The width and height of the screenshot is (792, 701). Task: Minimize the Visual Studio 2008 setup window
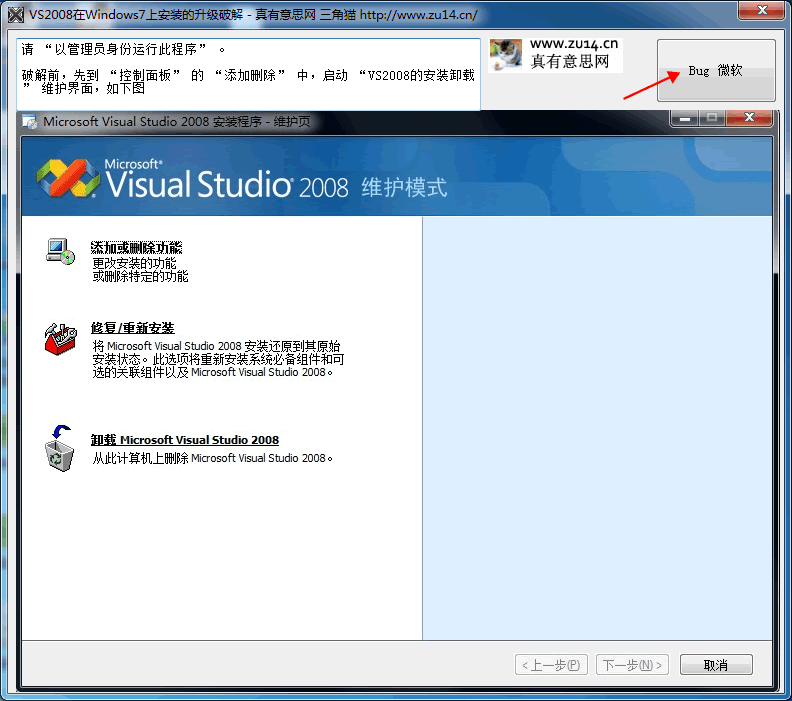pos(685,118)
